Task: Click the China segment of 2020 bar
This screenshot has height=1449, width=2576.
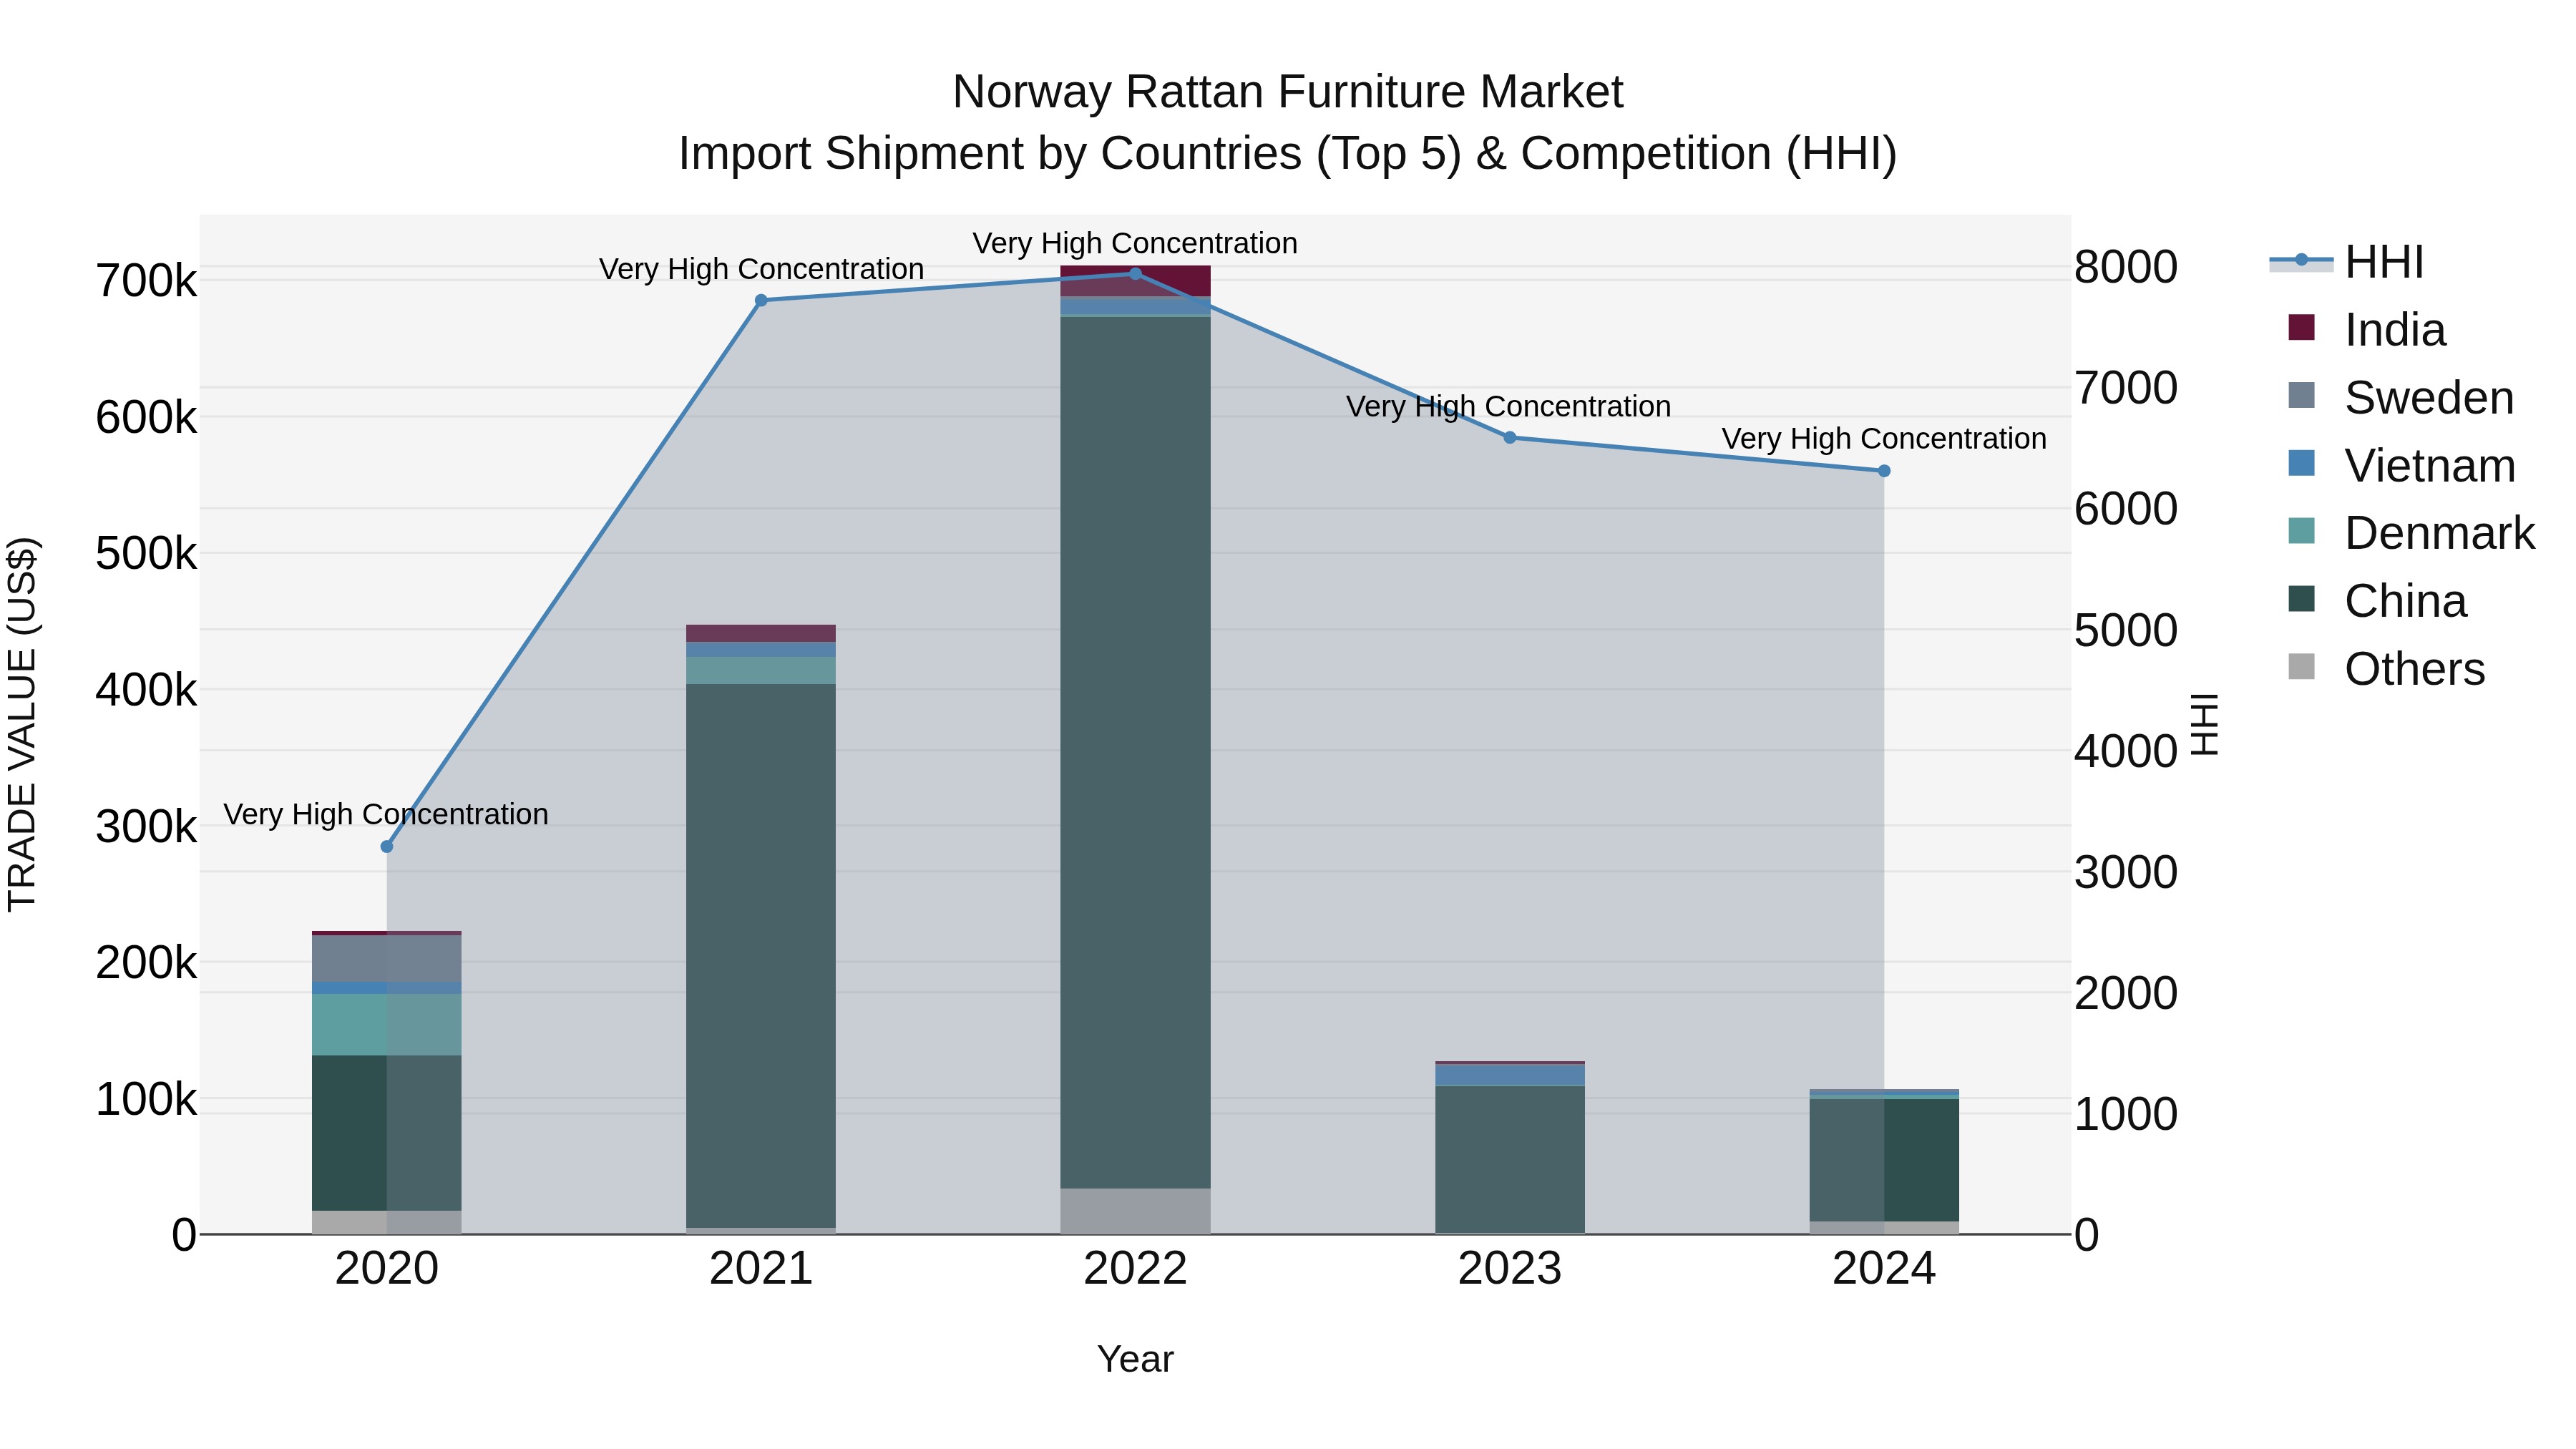Action: [387, 1133]
